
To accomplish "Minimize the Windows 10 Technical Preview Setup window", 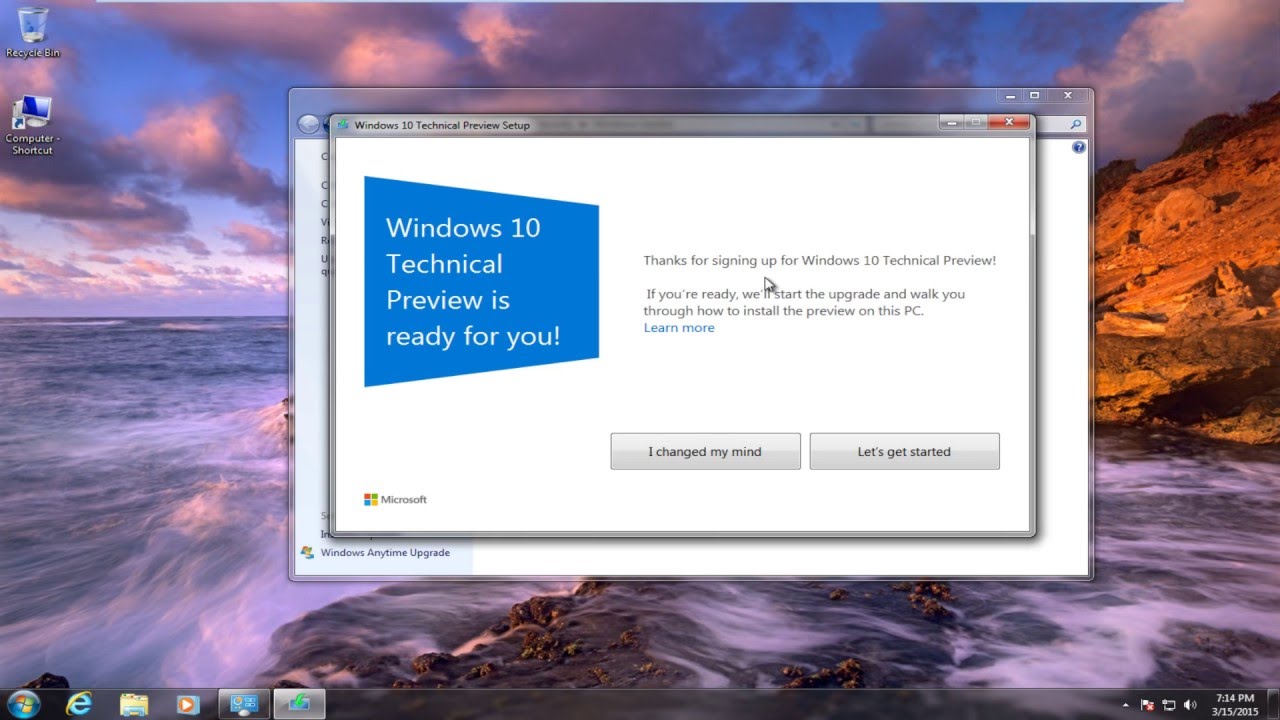I will point(951,122).
